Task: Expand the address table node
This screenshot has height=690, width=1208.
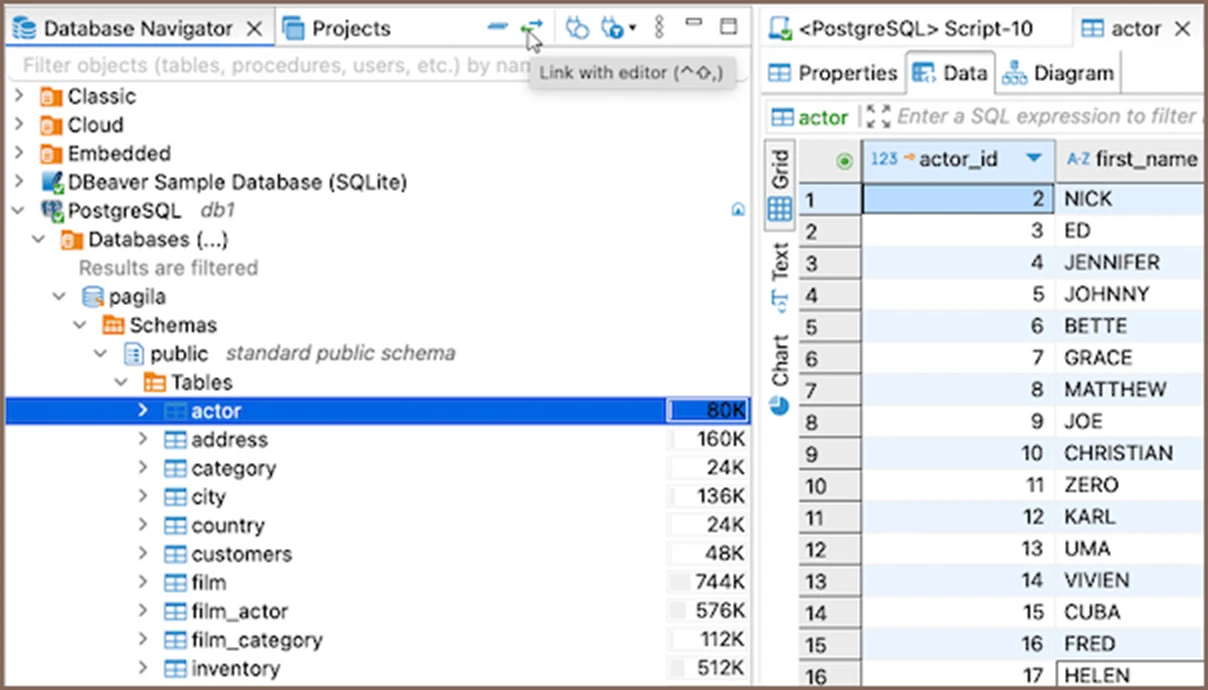Action: pos(143,440)
